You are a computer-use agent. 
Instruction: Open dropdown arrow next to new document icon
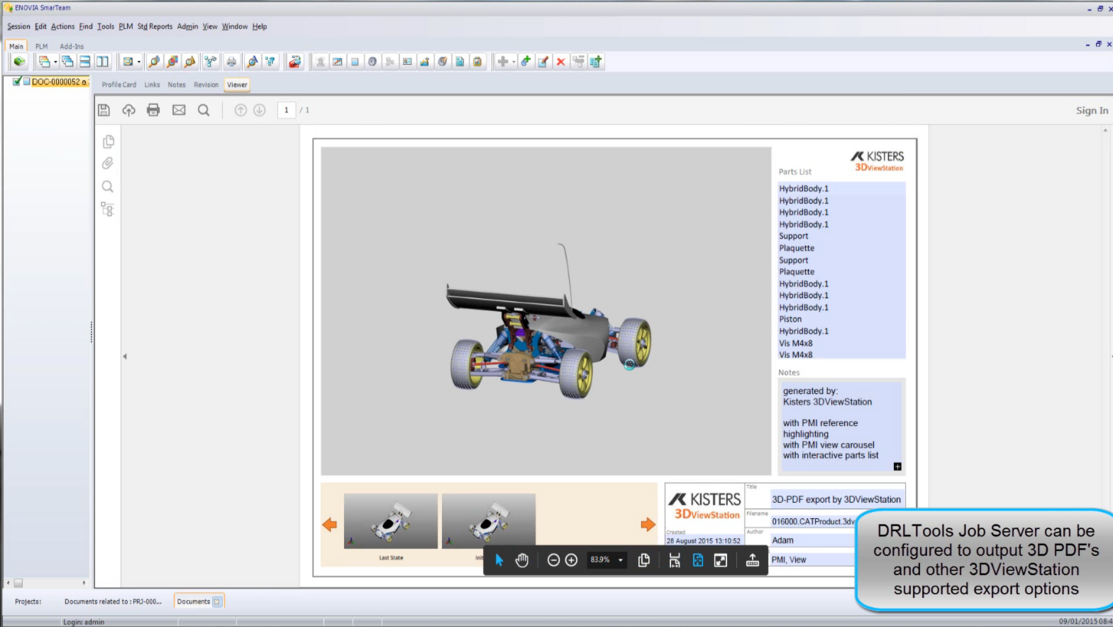[55, 62]
